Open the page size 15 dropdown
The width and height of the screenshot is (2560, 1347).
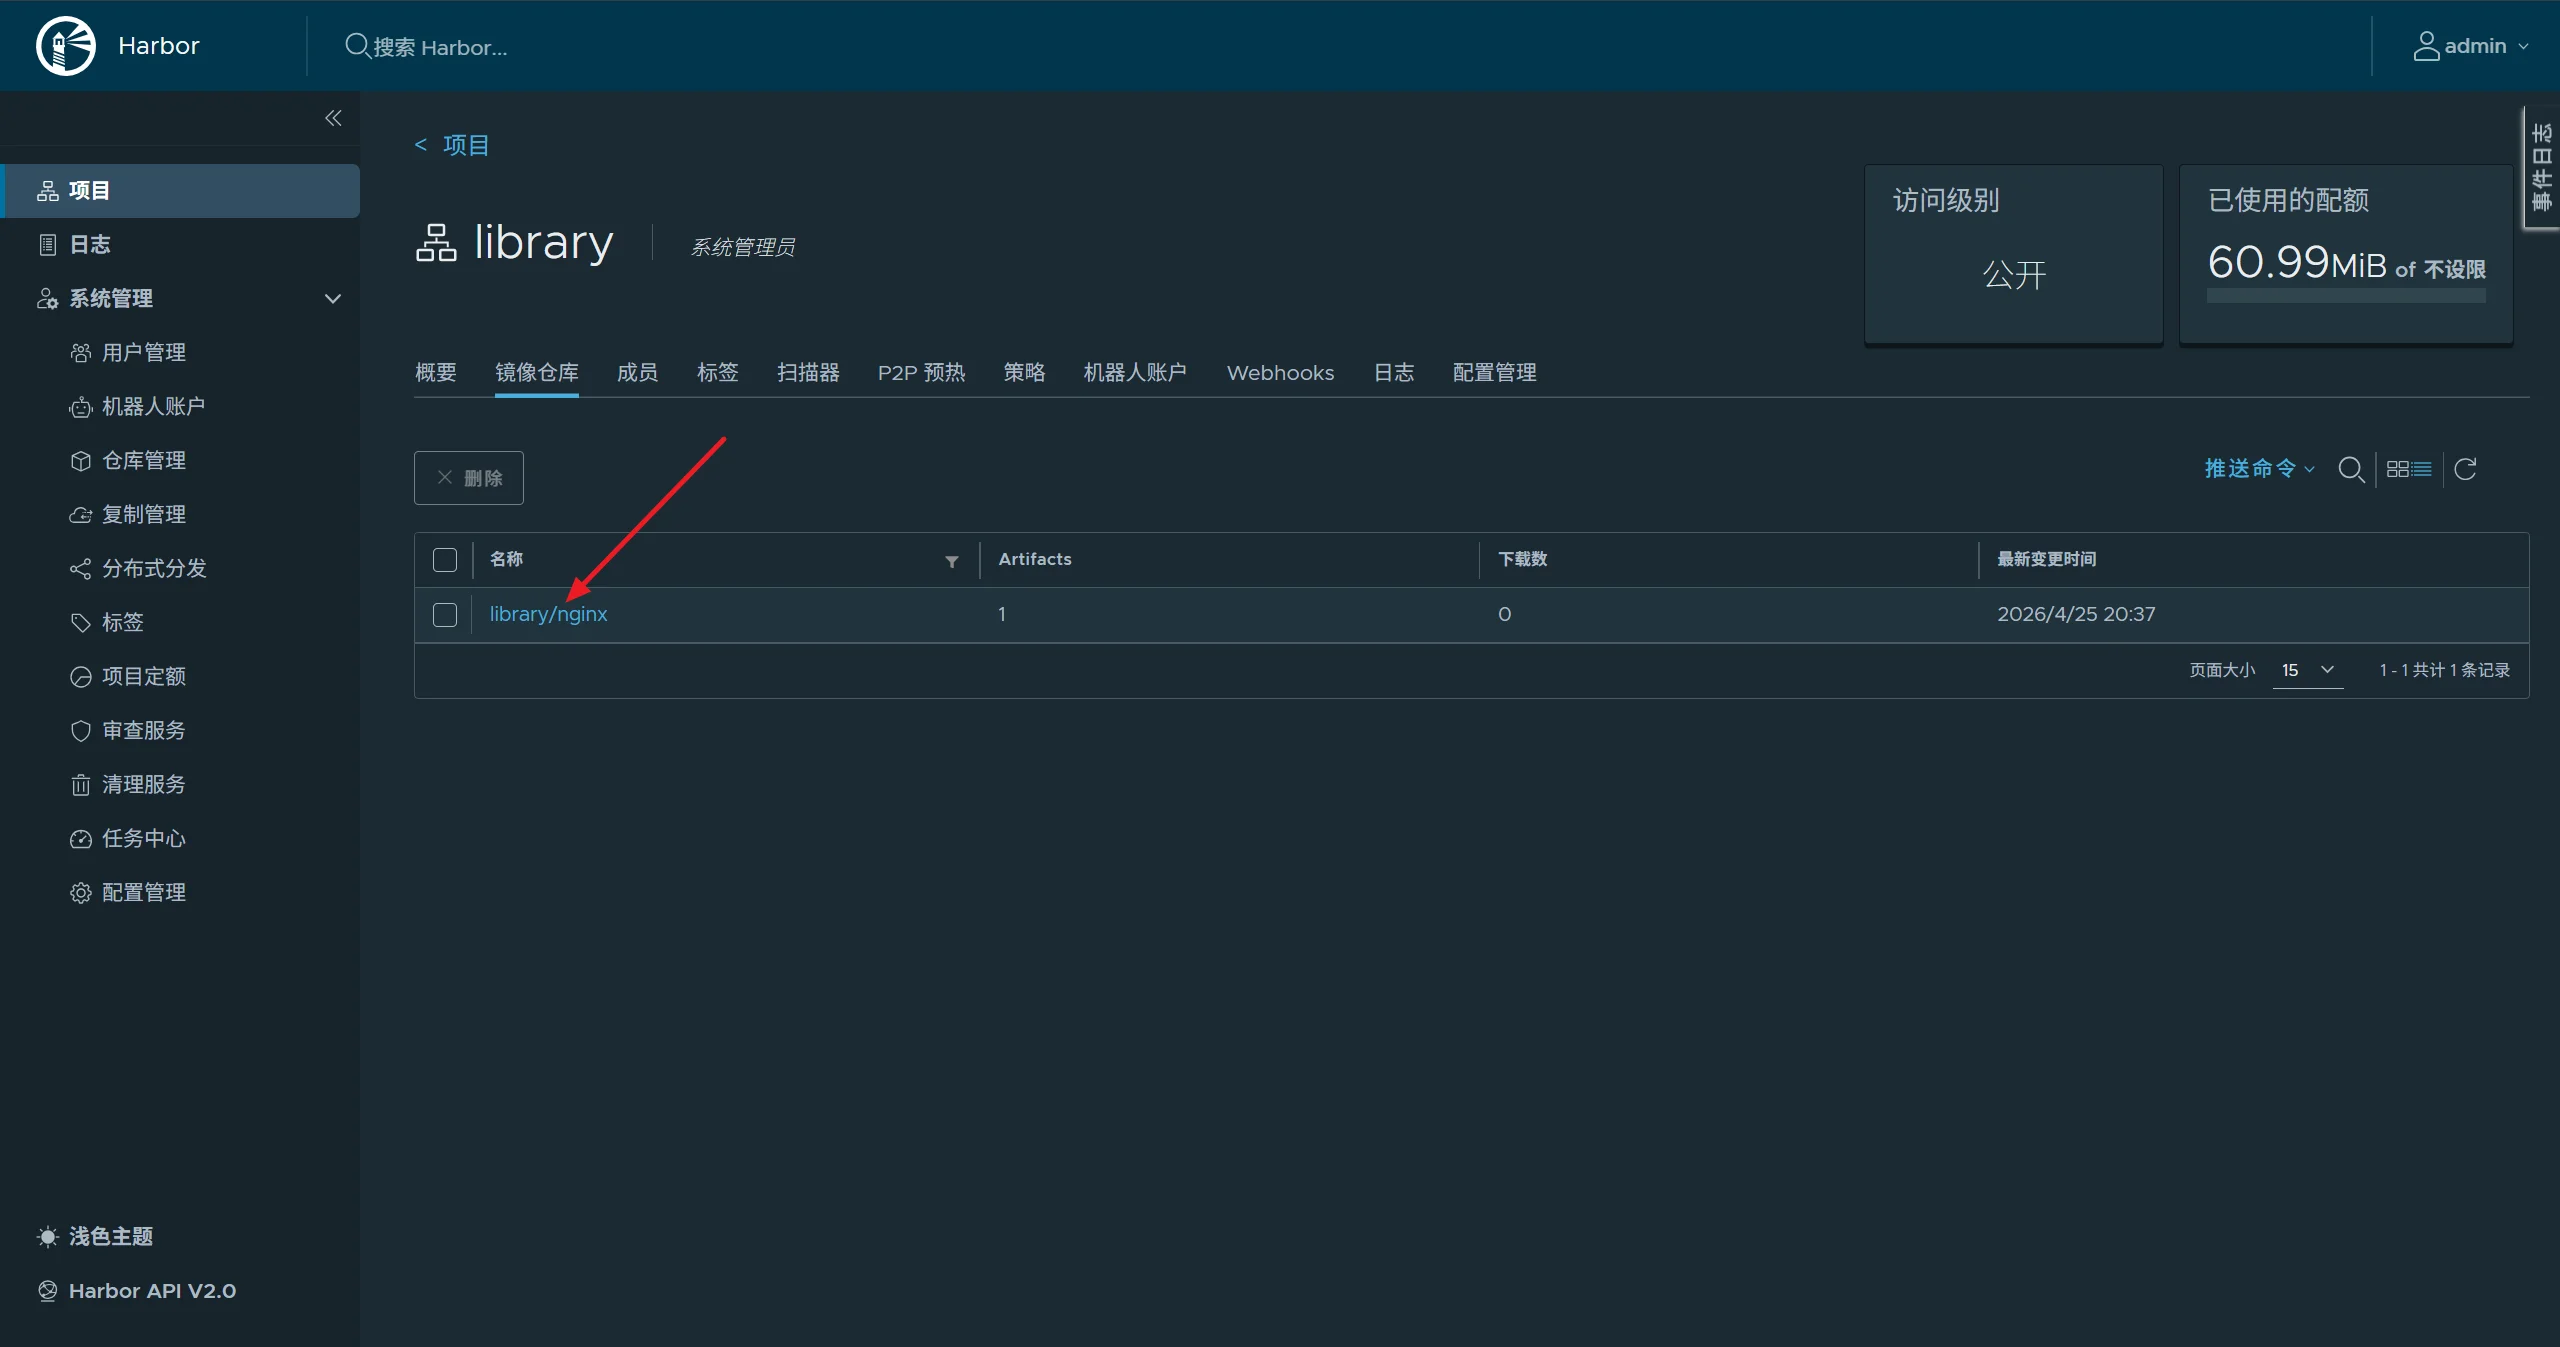2308,670
